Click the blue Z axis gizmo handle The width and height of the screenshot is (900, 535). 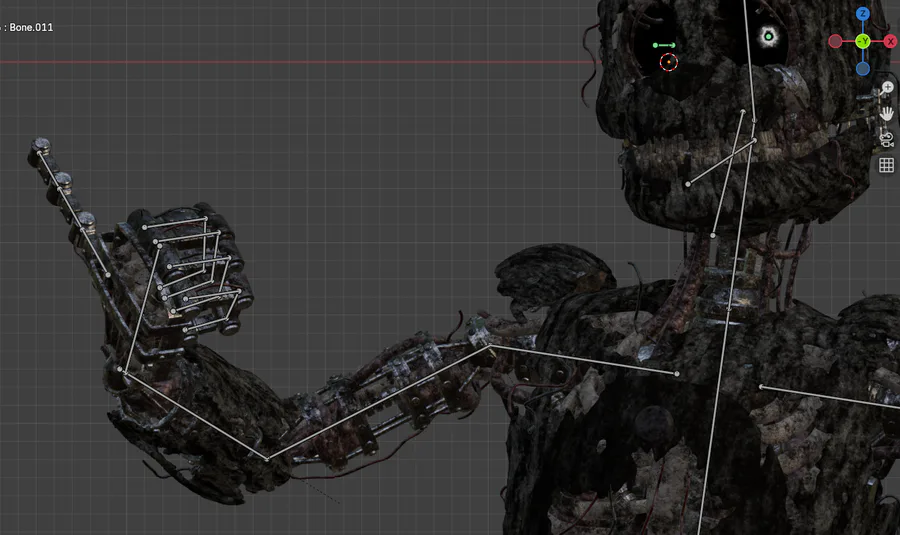click(863, 14)
